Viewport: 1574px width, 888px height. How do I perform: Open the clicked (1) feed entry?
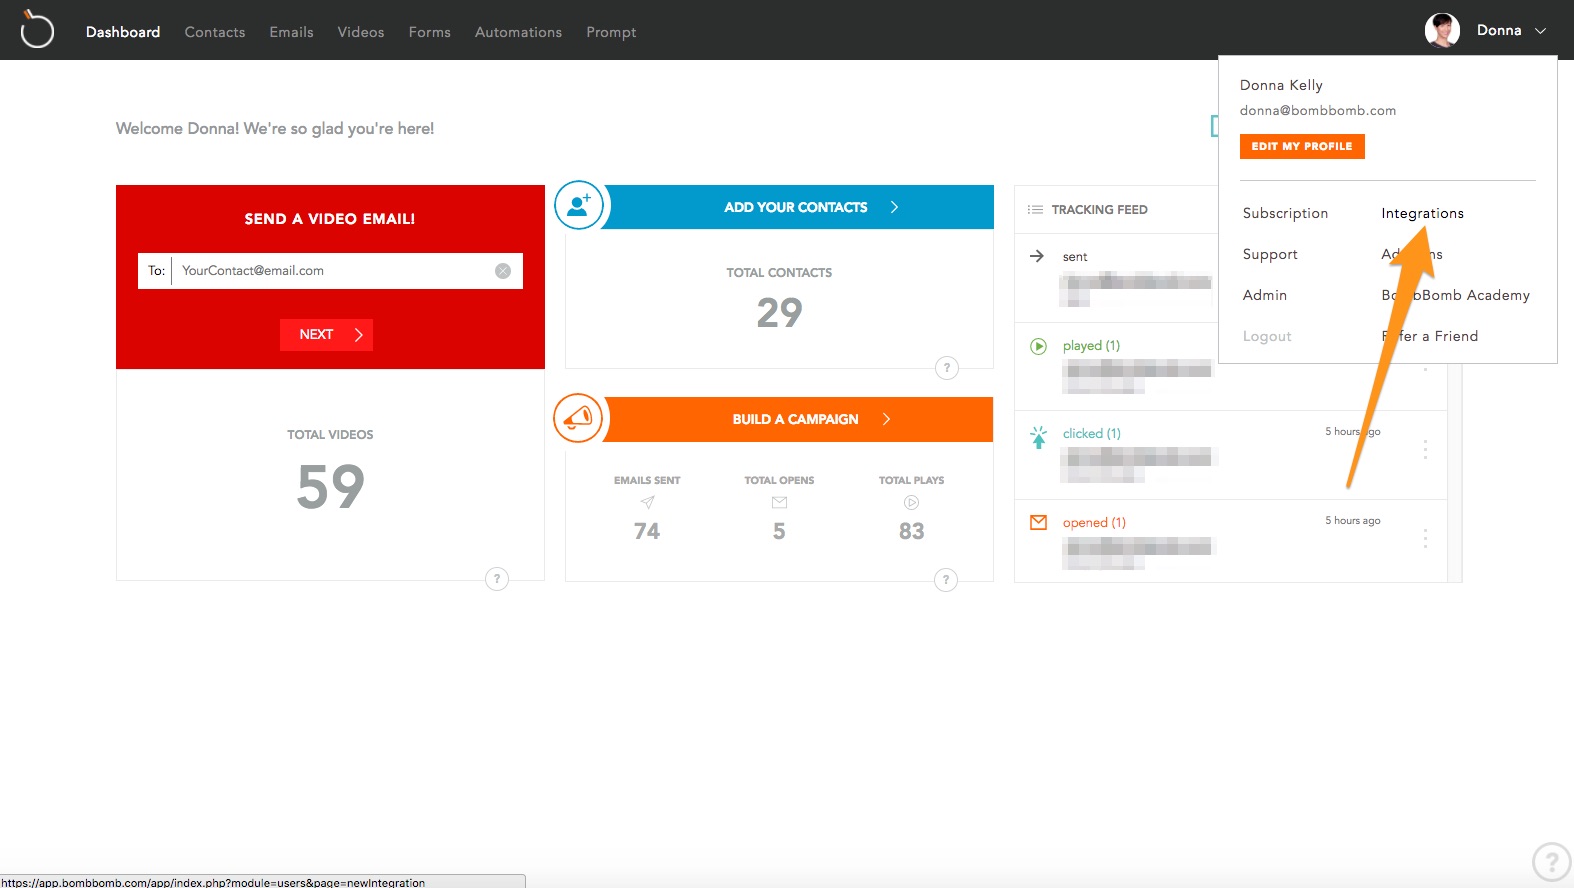coord(1091,434)
